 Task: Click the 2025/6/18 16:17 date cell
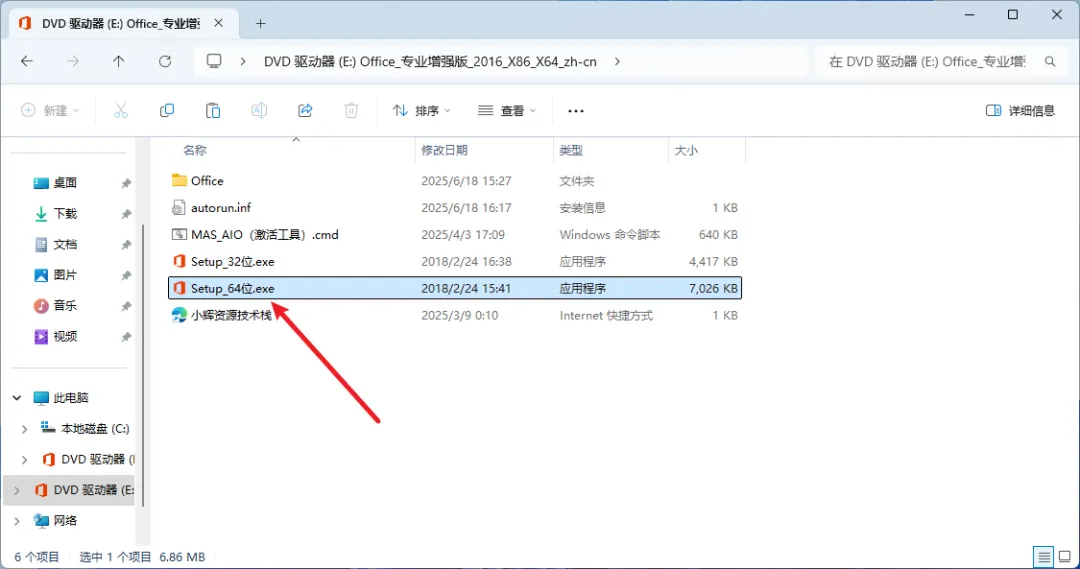(x=466, y=207)
